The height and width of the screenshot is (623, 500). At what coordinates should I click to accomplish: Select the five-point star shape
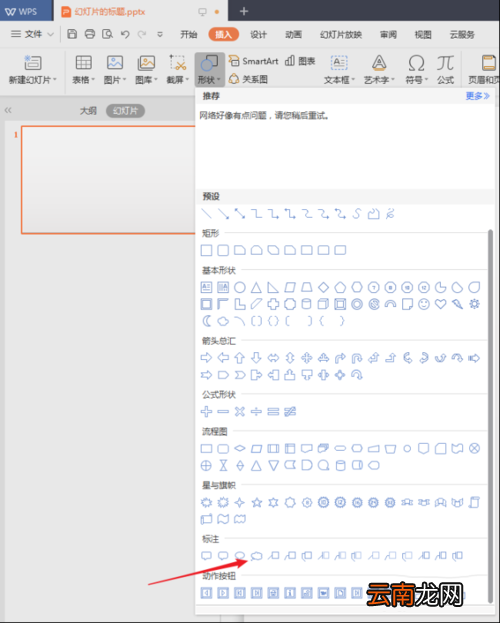point(257,502)
